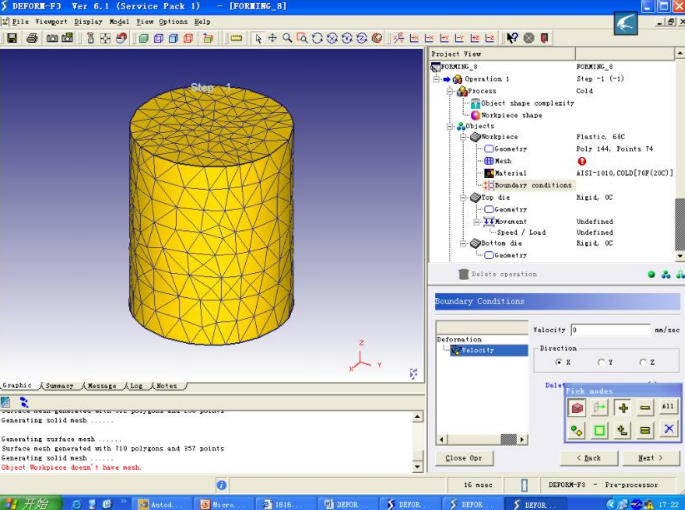This screenshot has height=510, width=685.
Task: Collapse the Bottom die tree node
Action: click(463, 243)
